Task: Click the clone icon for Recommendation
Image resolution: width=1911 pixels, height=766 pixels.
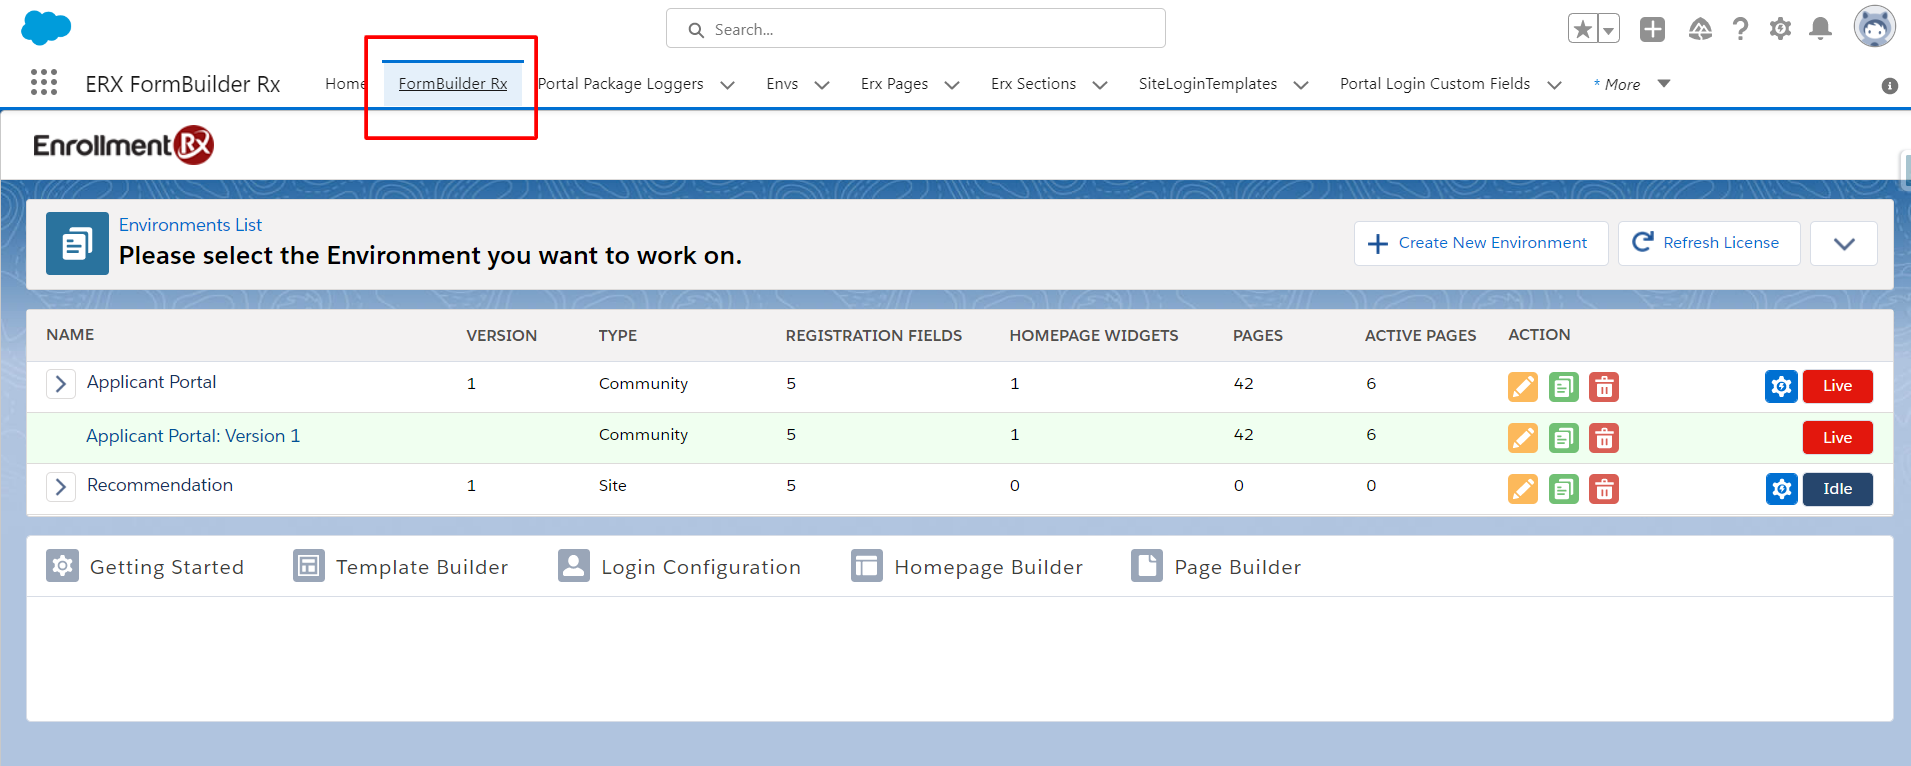Action: (x=1563, y=489)
